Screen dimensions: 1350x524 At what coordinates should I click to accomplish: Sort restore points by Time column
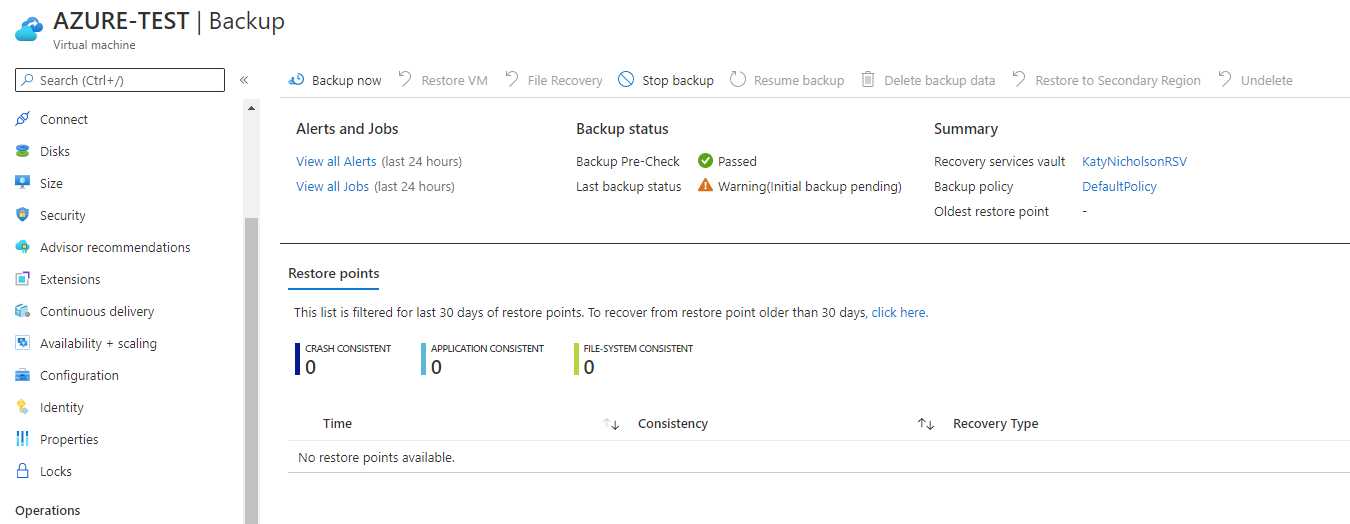(x=611, y=424)
